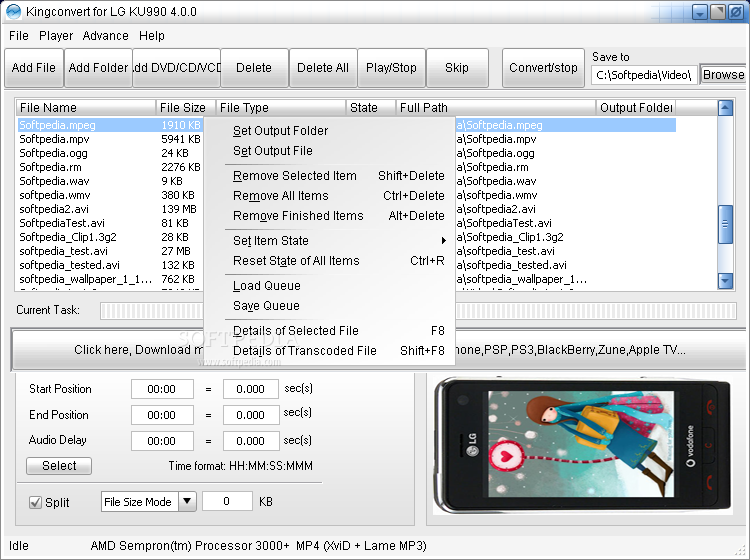This screenshot has width=750, height=560.
Task: Select the softpedia_wallpaper_1_1 file row
Action: [110, 279]
